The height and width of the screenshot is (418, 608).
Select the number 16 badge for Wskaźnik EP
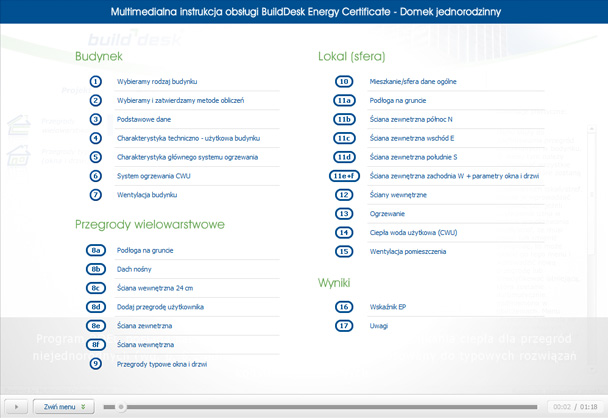click(x=344, y=307)
